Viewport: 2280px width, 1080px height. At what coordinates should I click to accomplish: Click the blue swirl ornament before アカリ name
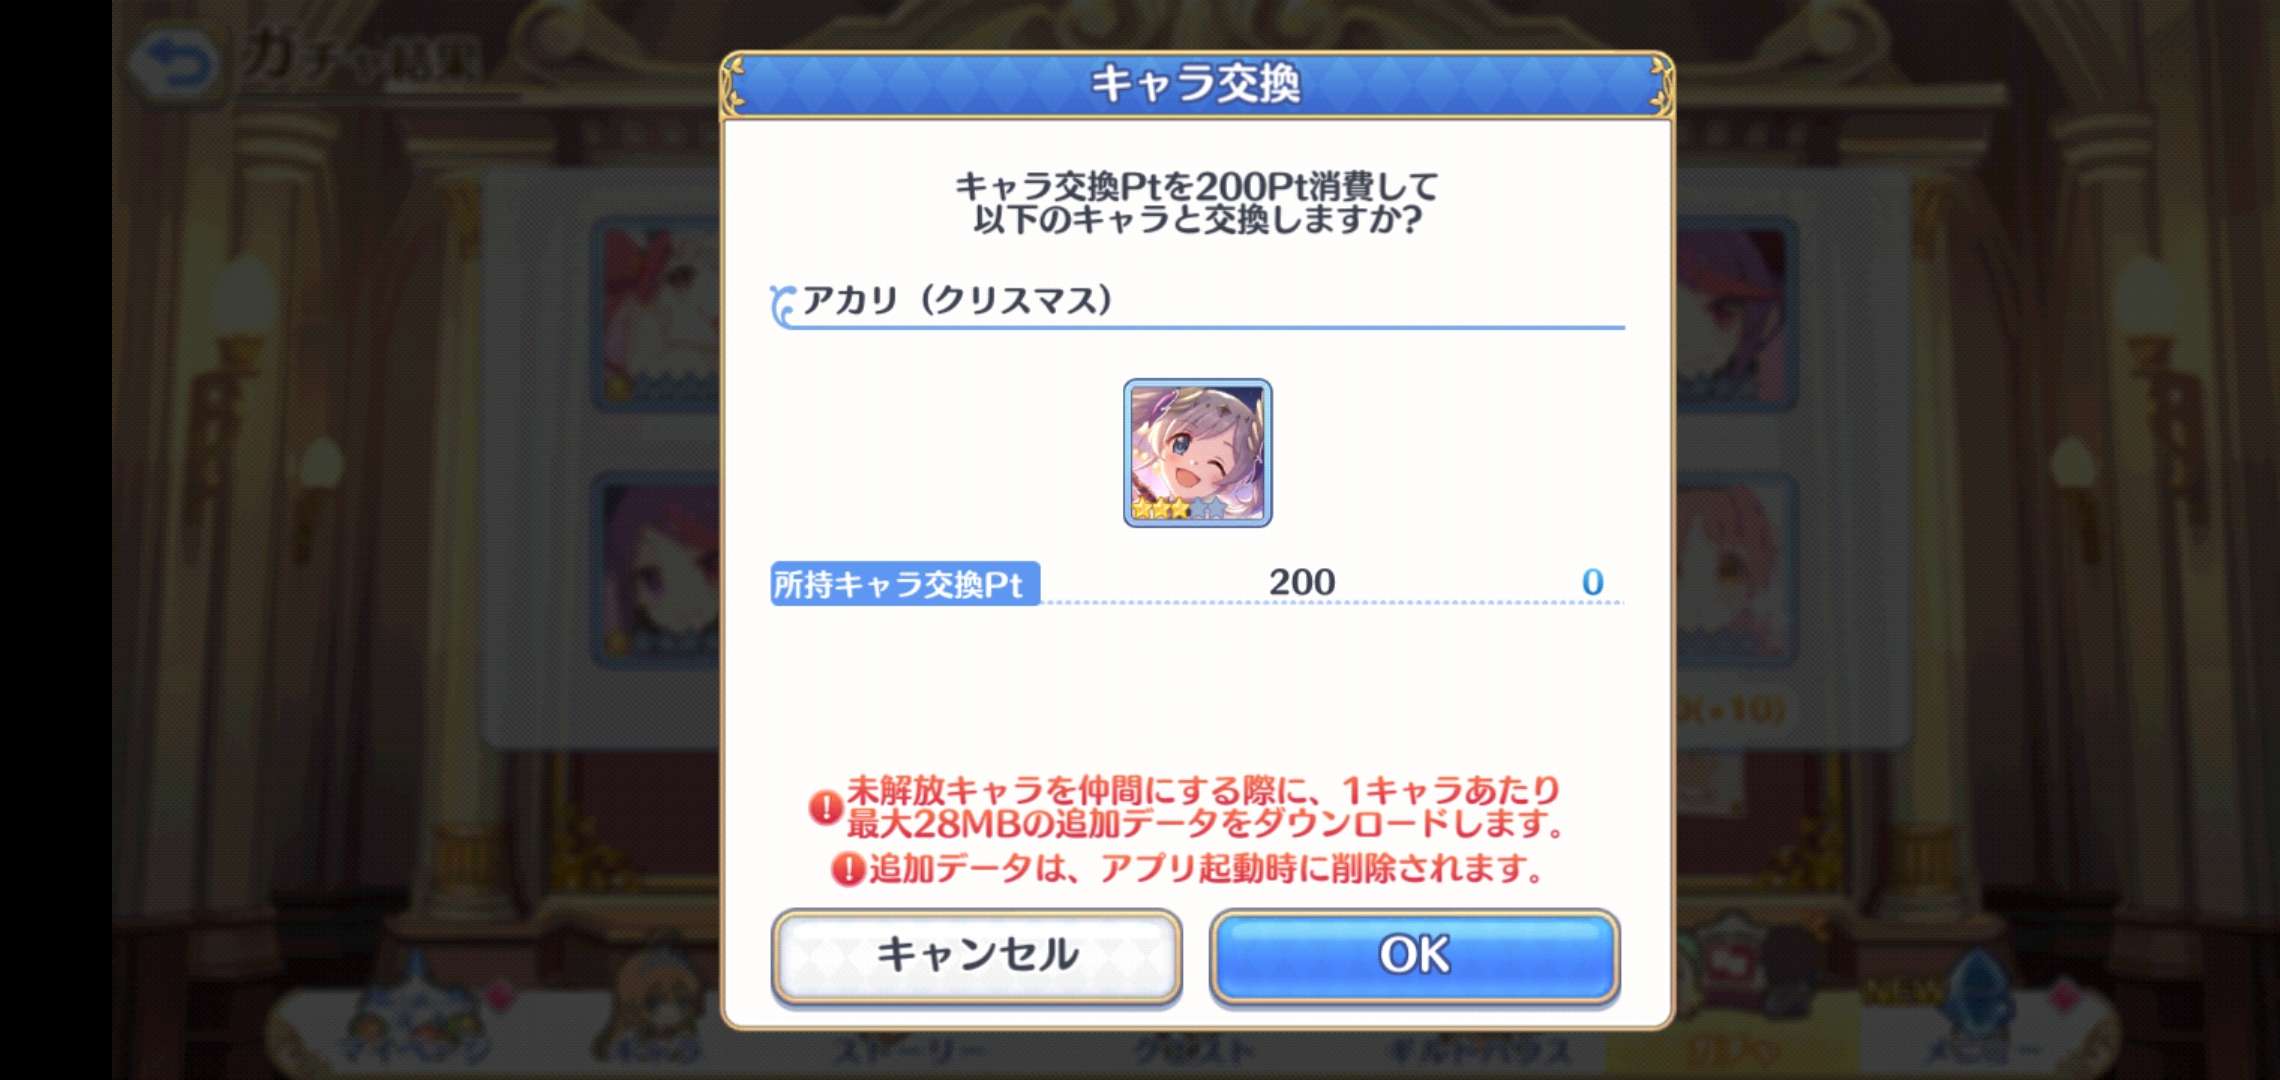click(783, 305)
